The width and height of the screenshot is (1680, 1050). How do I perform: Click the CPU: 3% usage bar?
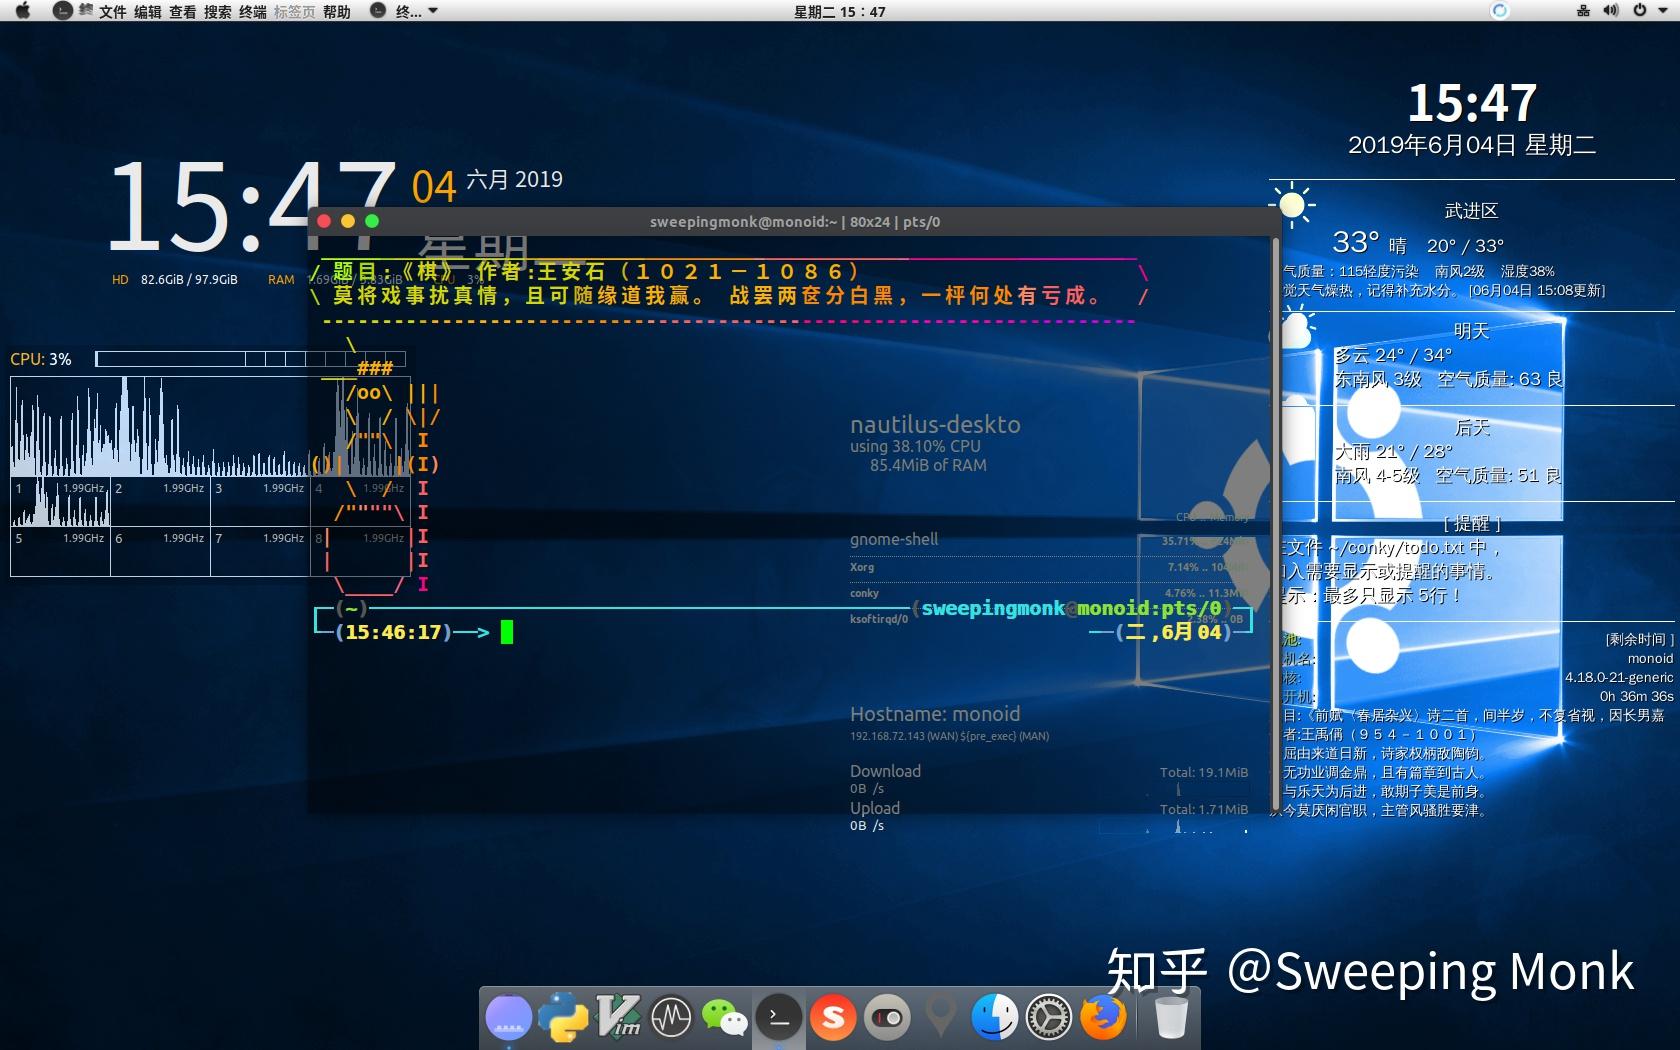(251, 358)
